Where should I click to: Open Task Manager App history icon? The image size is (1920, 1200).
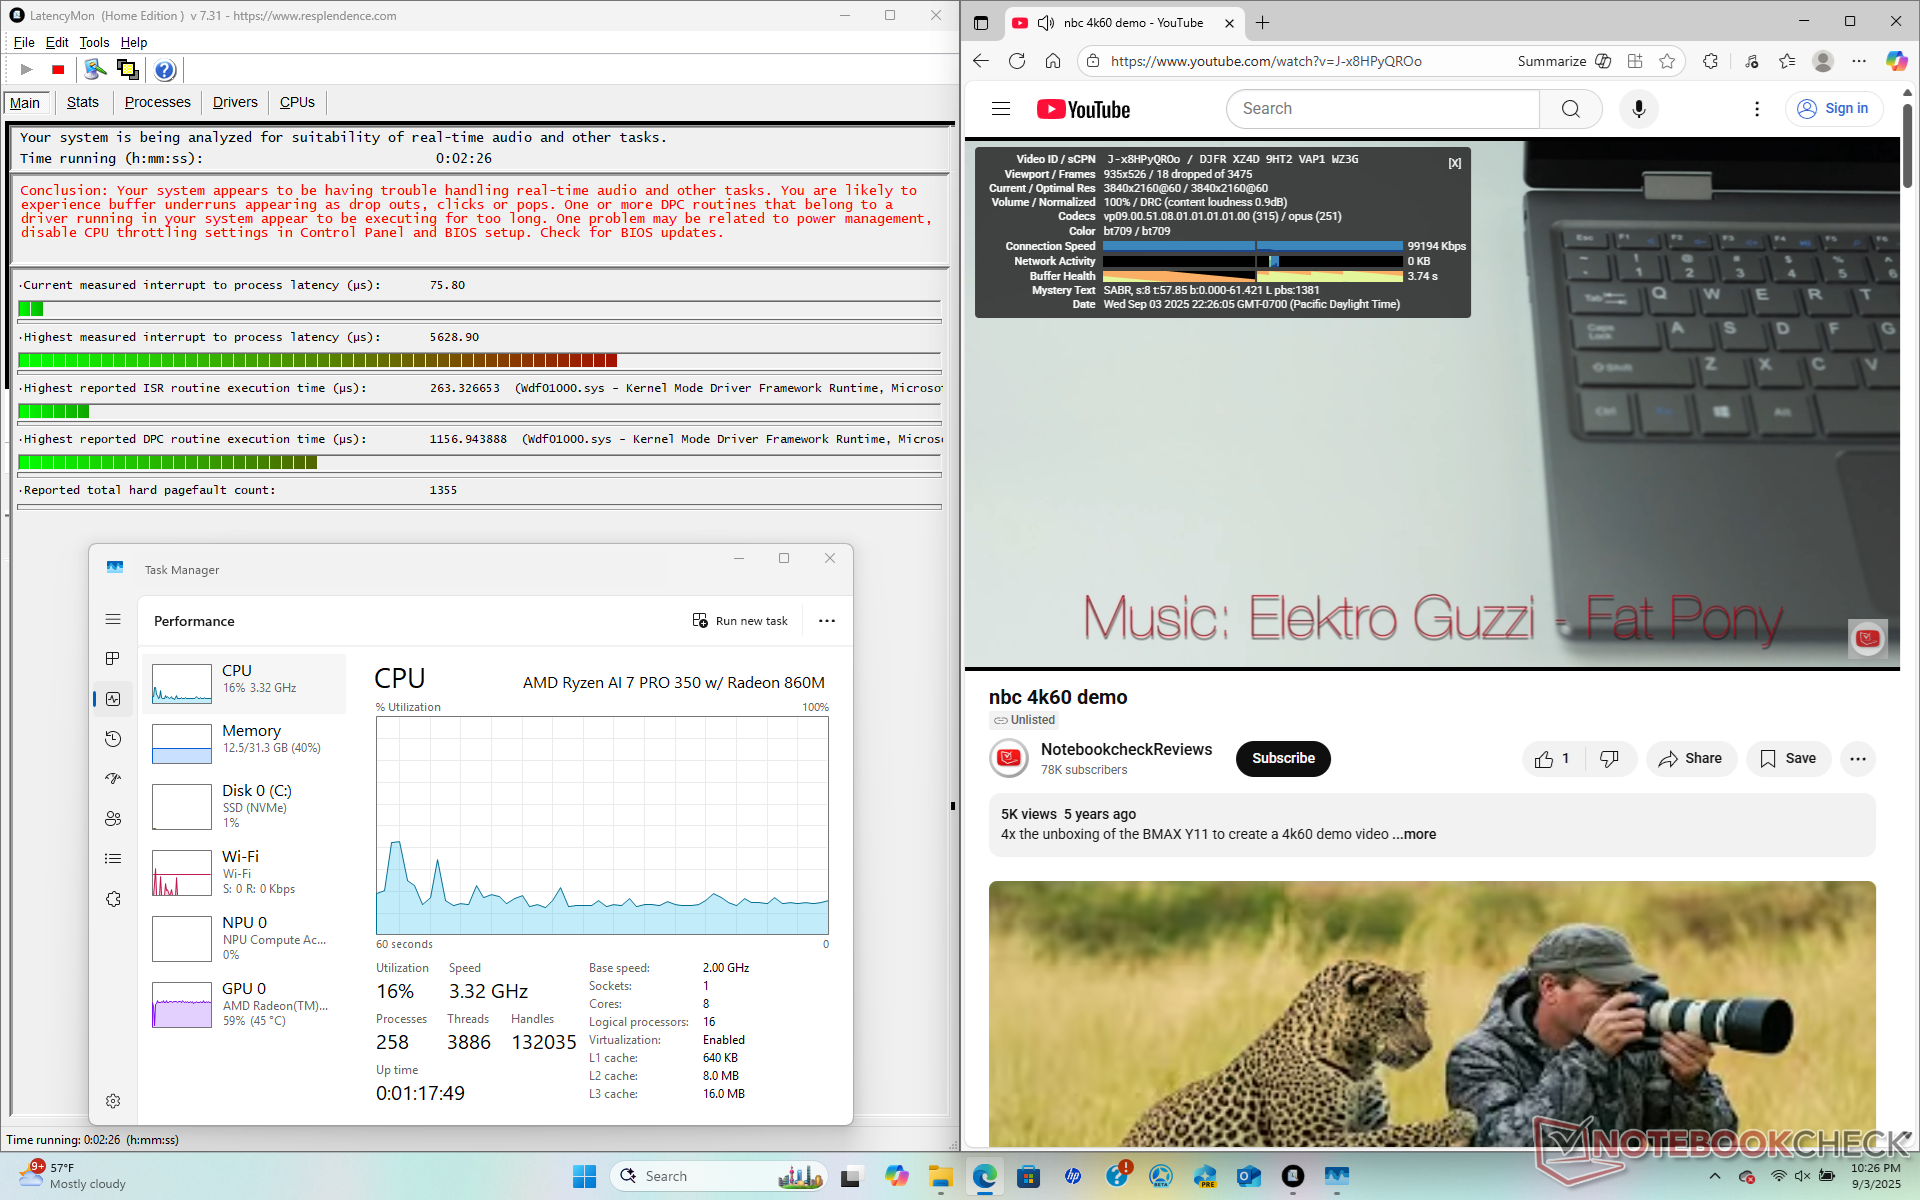(x=113, y=739)
